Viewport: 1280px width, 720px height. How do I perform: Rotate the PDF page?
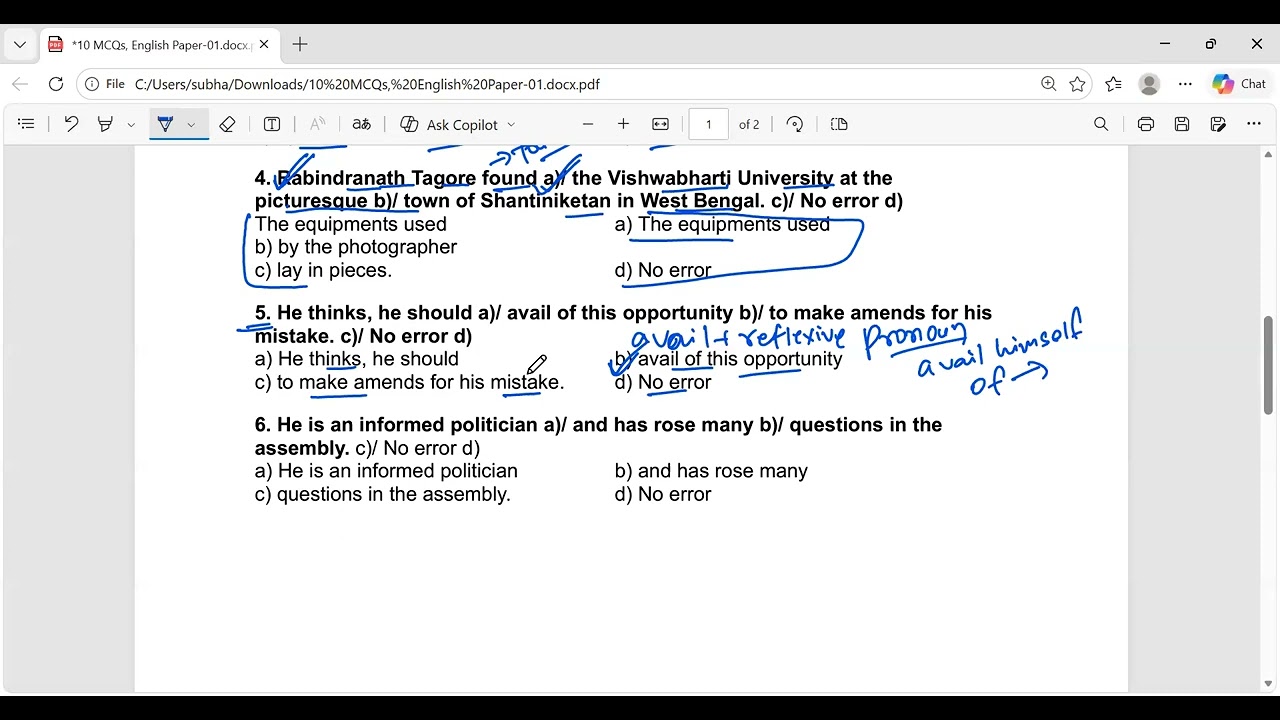795,124
